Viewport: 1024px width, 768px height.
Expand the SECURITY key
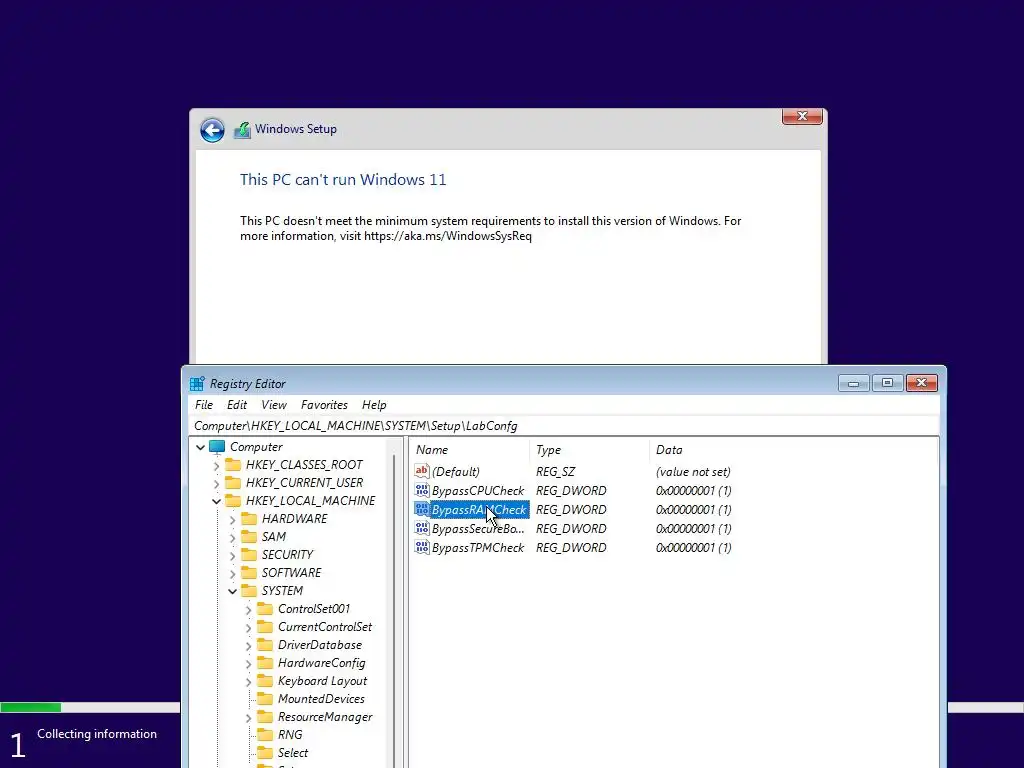click(232, 556)
